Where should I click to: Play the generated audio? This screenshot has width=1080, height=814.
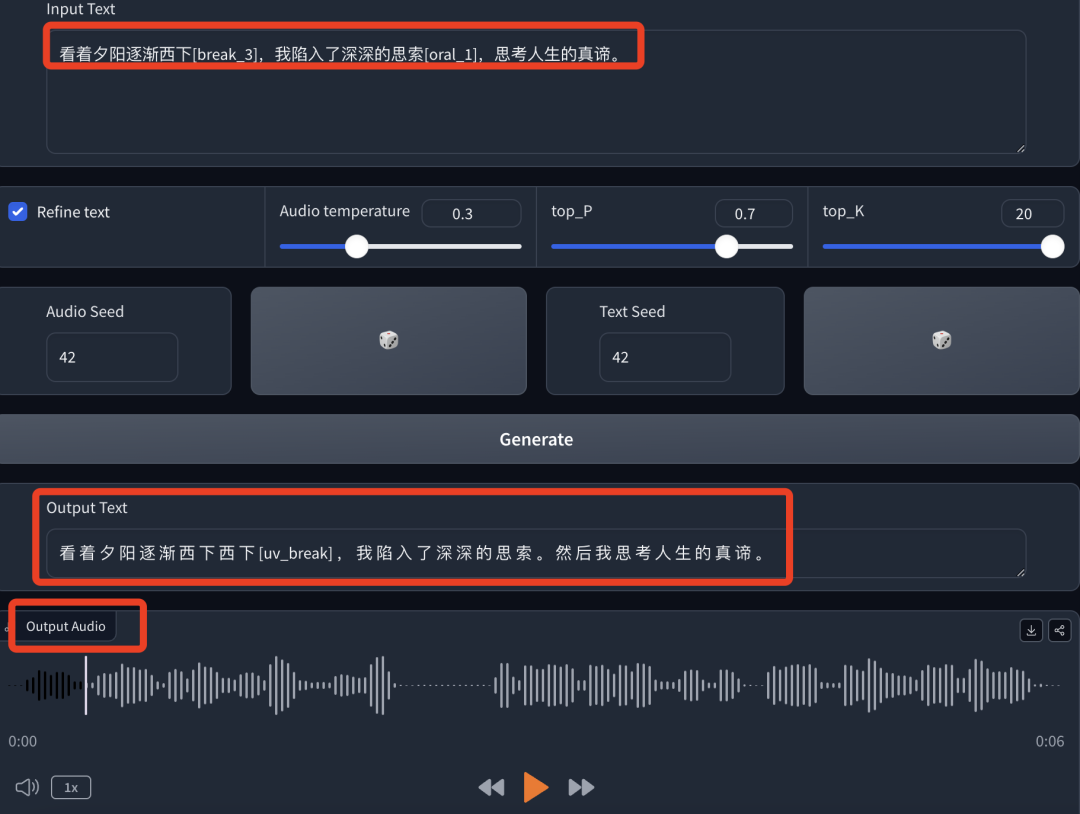coord(536,787)
